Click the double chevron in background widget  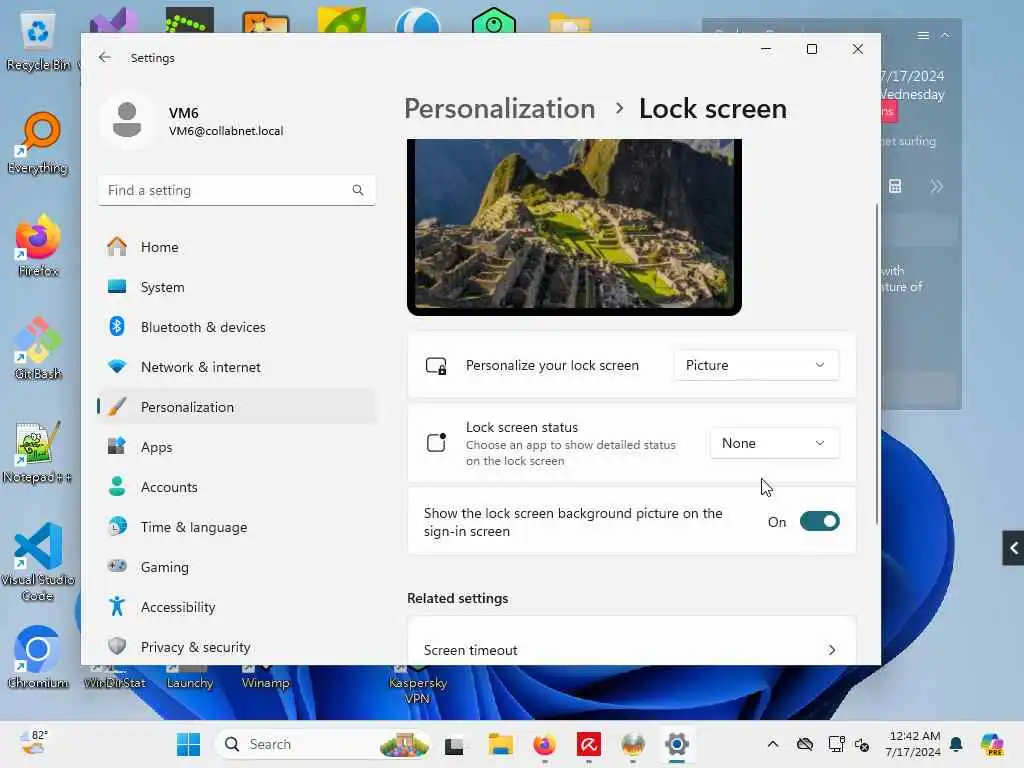coord(936,187)
